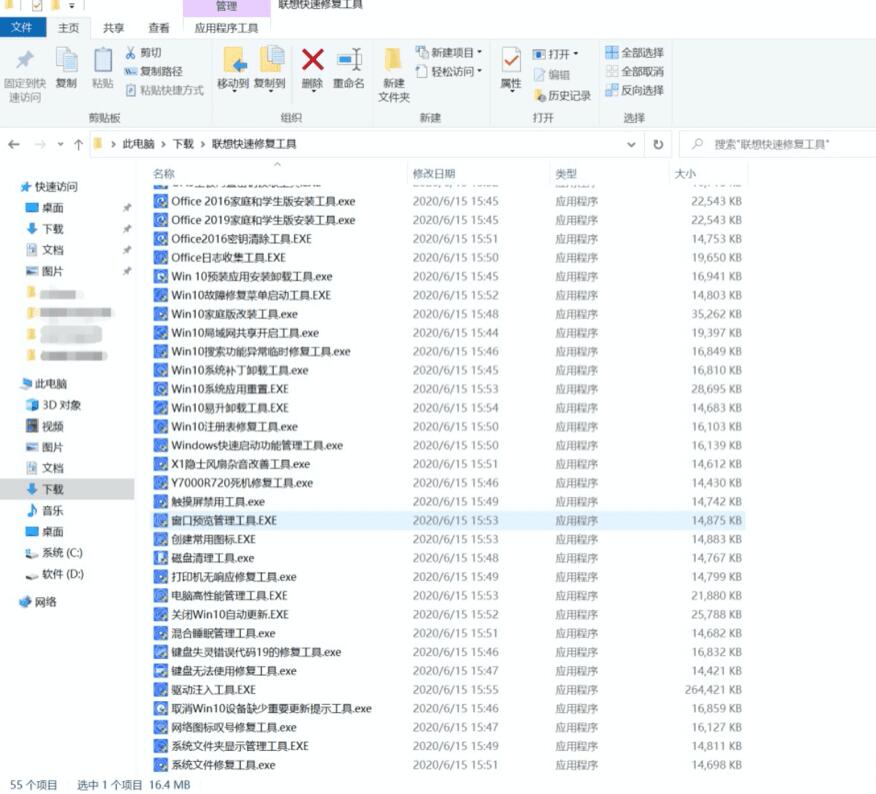
Task: Go back with the left arrow
Action: [x=15, y=144]
